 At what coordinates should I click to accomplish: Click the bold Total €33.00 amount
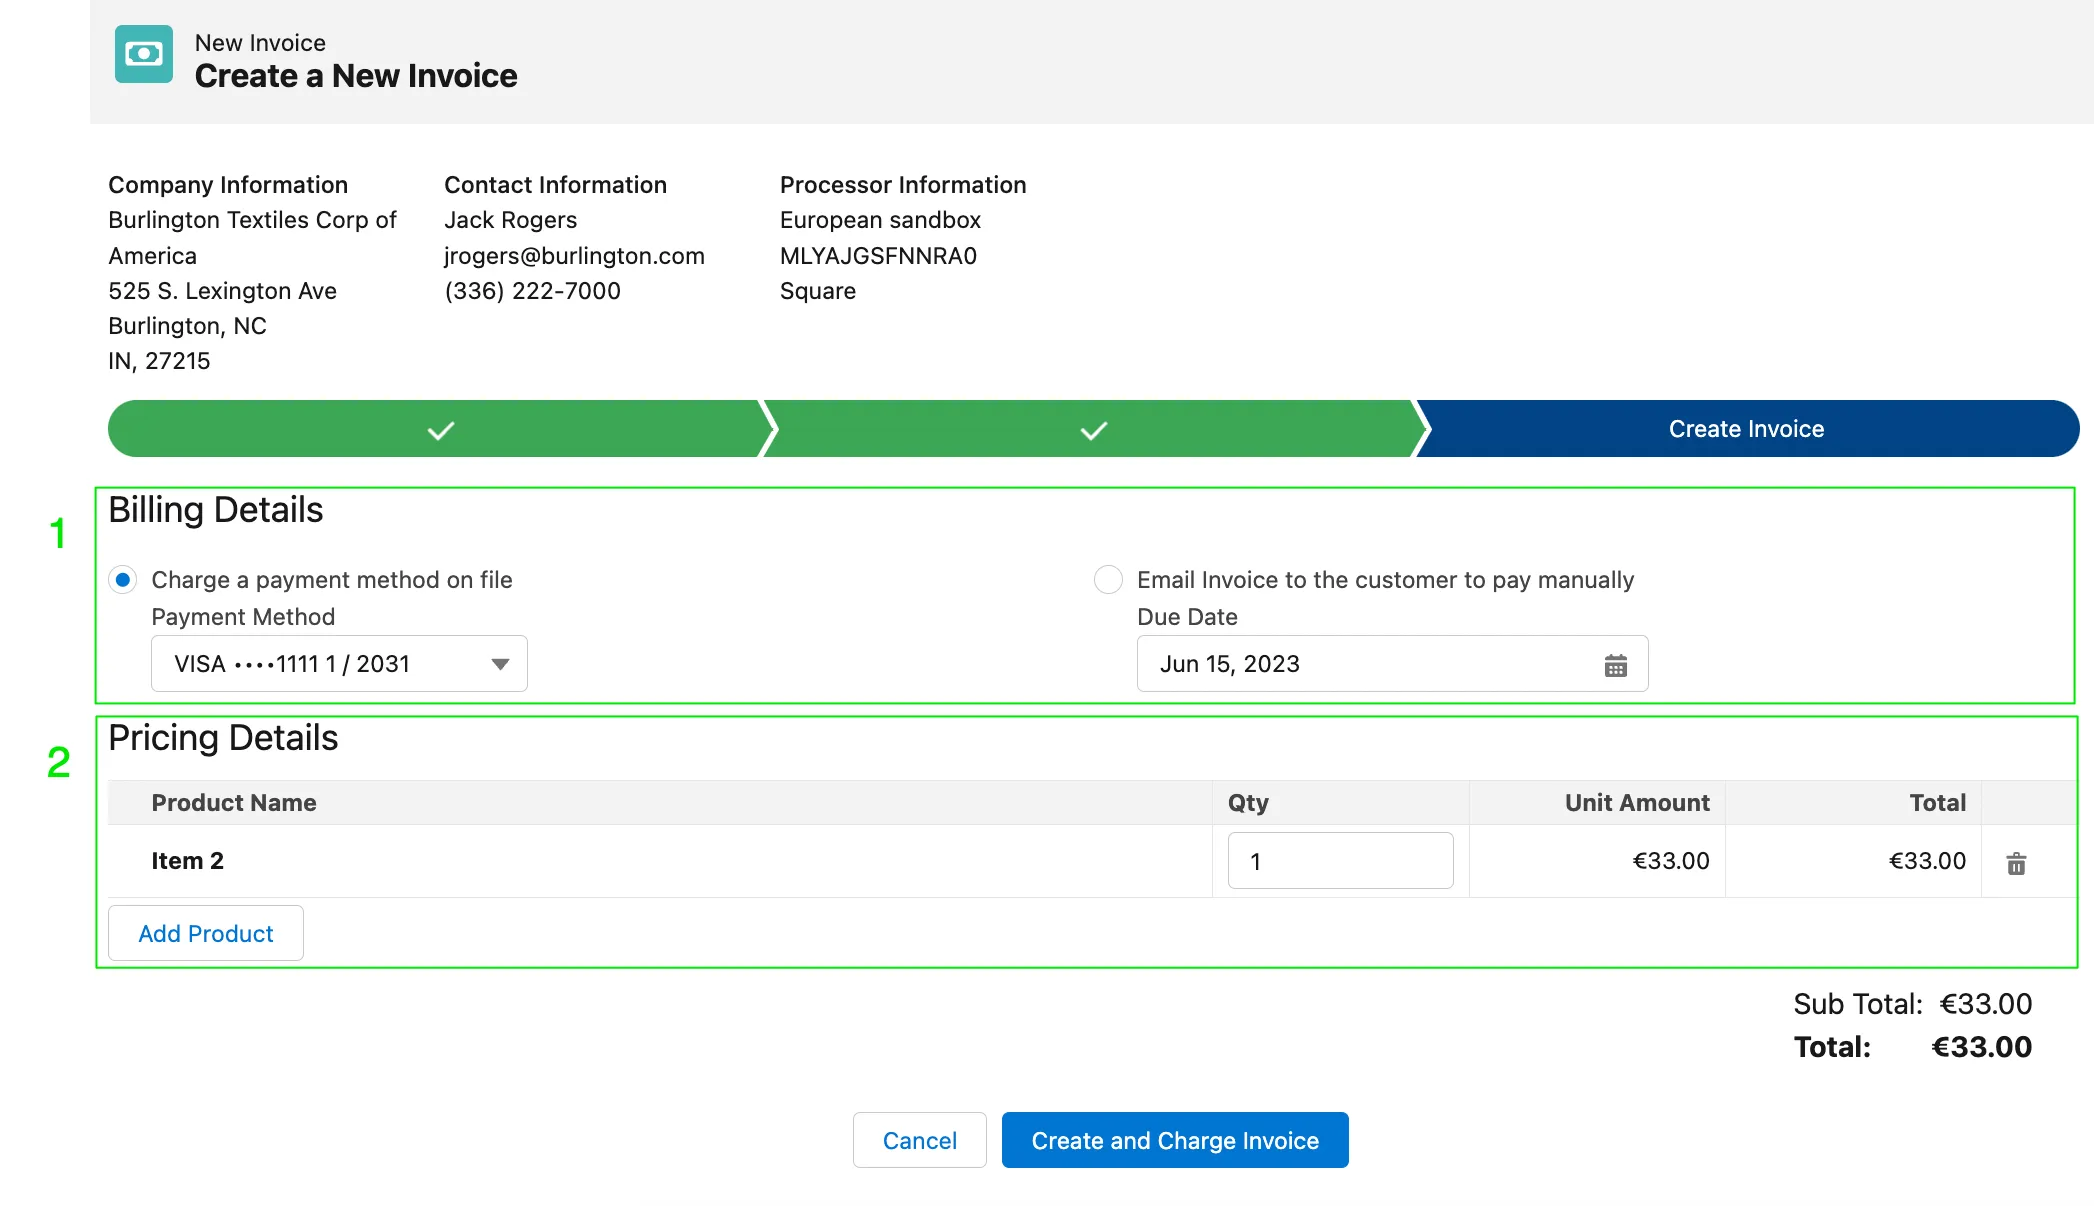[1981, 1047]
